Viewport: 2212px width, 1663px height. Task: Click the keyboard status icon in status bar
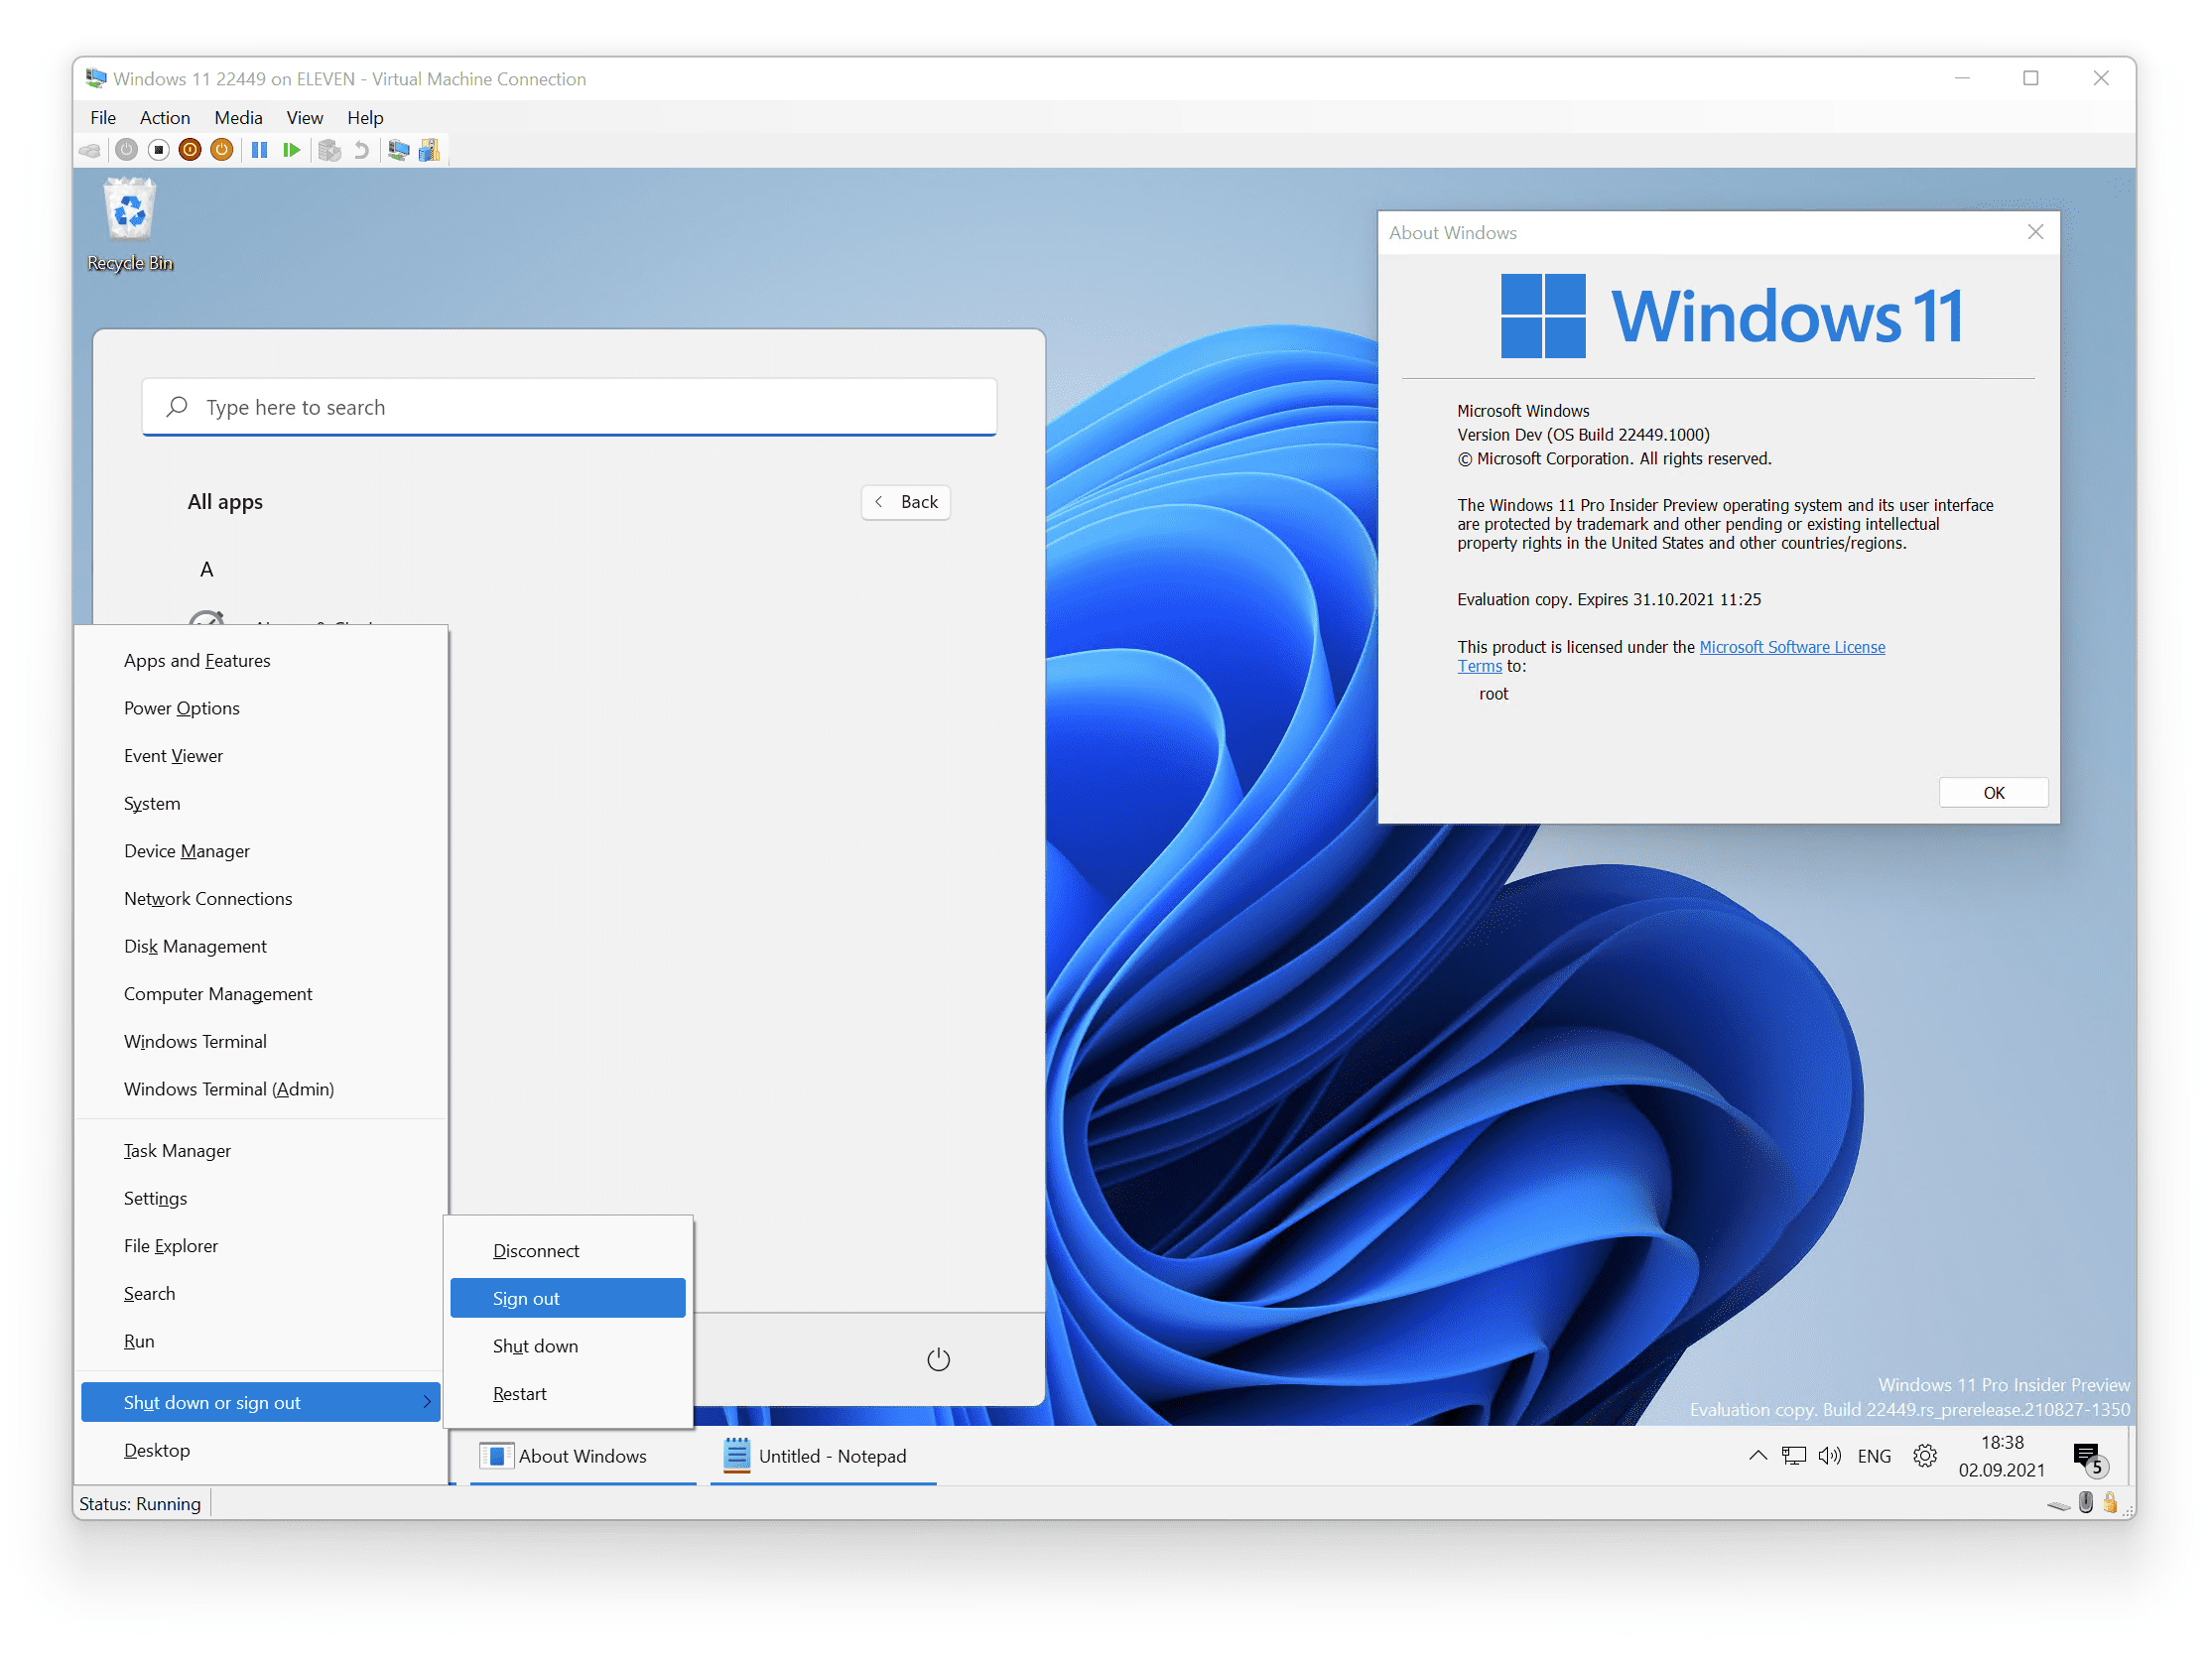[2060, 1505]
